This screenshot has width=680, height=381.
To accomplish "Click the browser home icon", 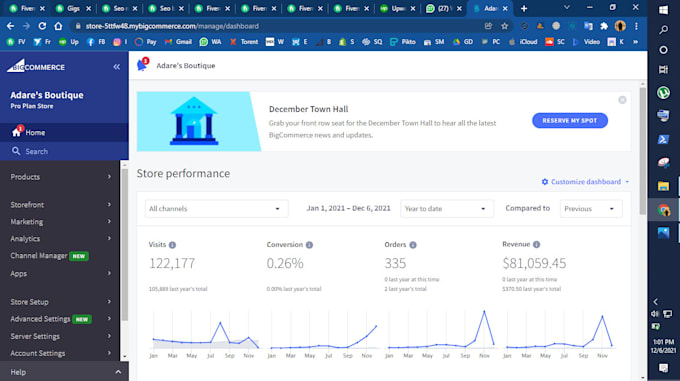I will pos(58,26).
